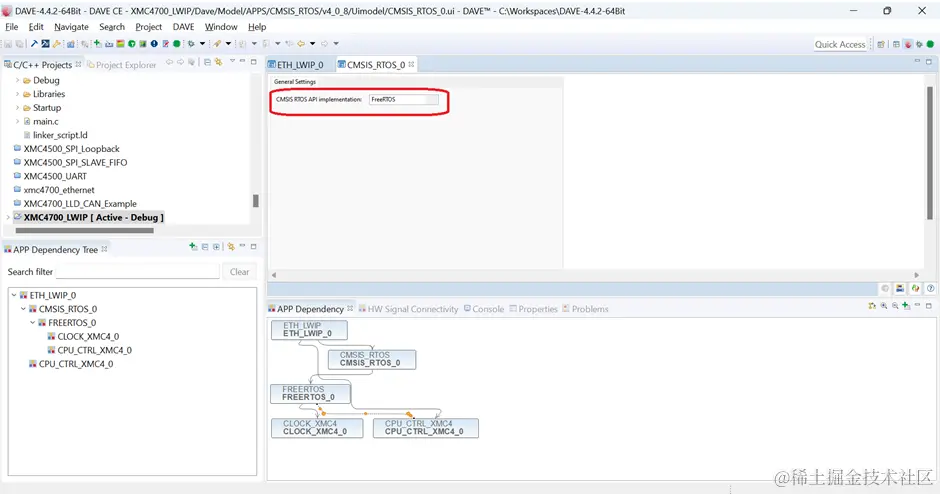Select the CPU_CTRL_XMC4_0 block in dependency diagram
Screen dimensions: 940x494
(426, 427)
